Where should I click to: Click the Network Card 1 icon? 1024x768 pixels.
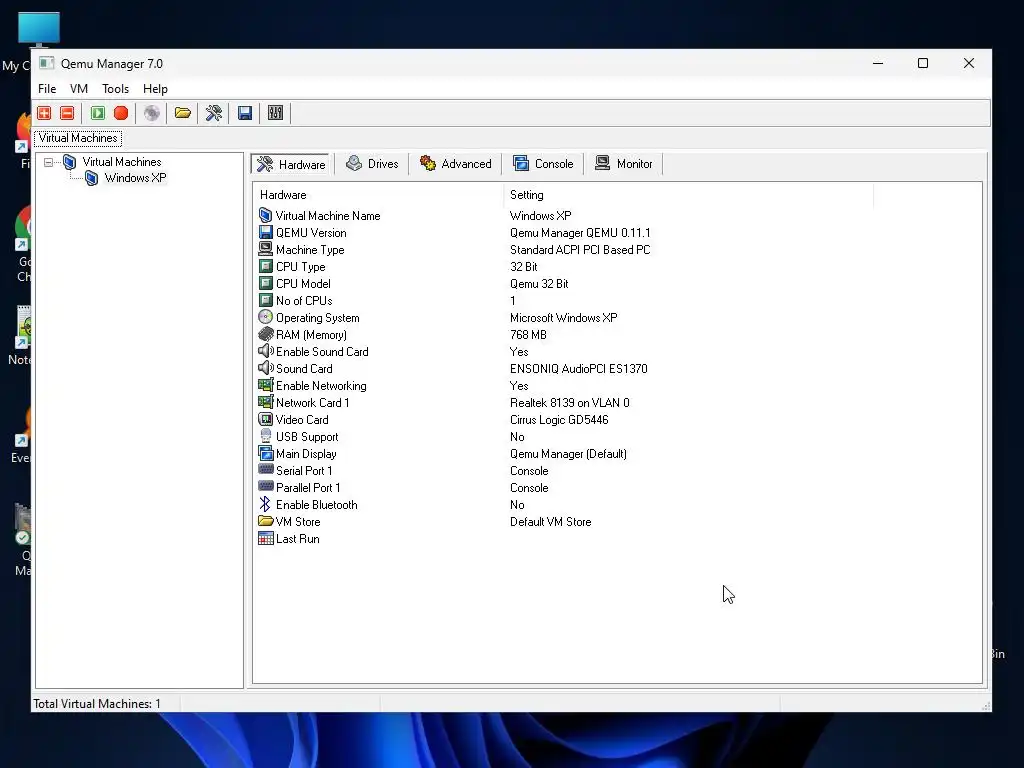tap(265, 402)
